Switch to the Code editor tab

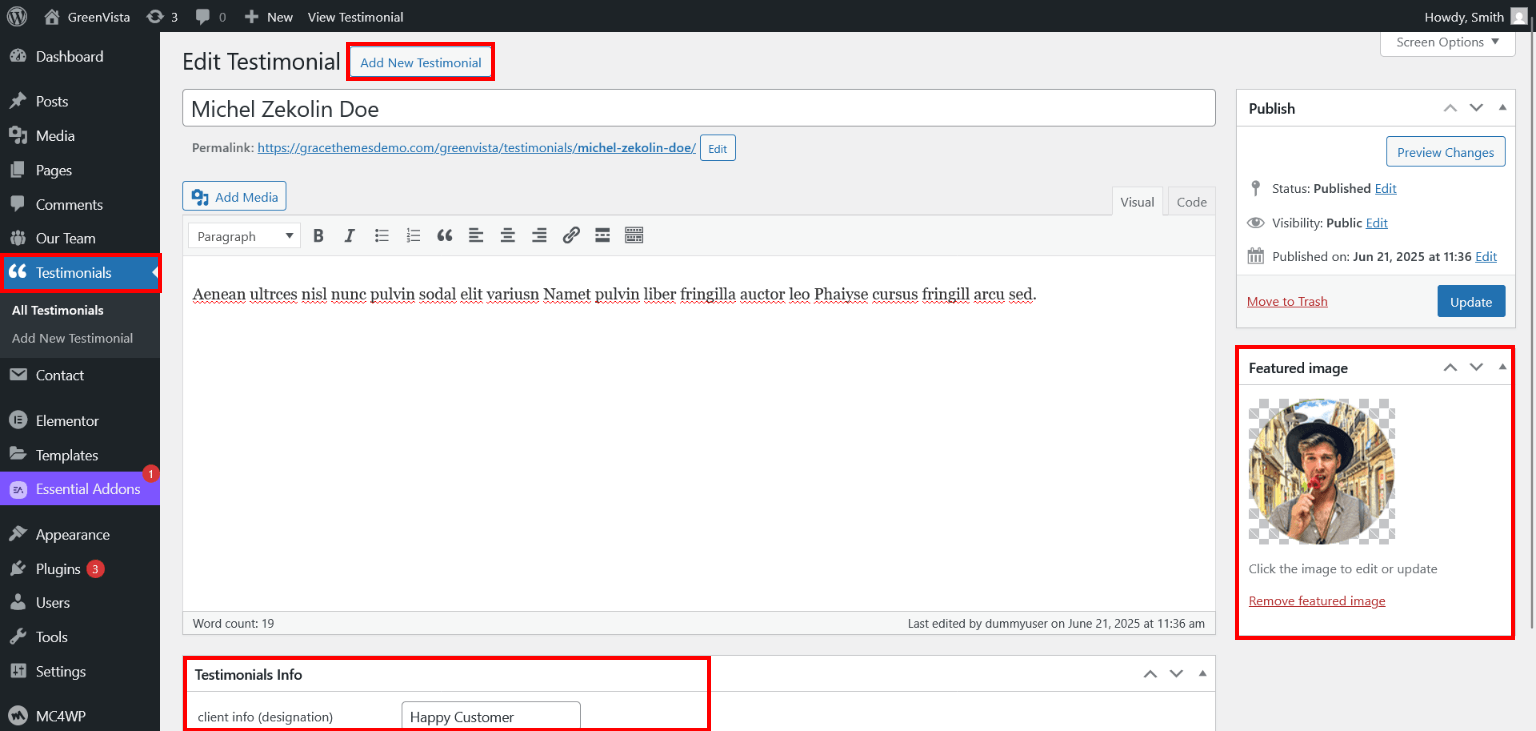[1191, 202]
